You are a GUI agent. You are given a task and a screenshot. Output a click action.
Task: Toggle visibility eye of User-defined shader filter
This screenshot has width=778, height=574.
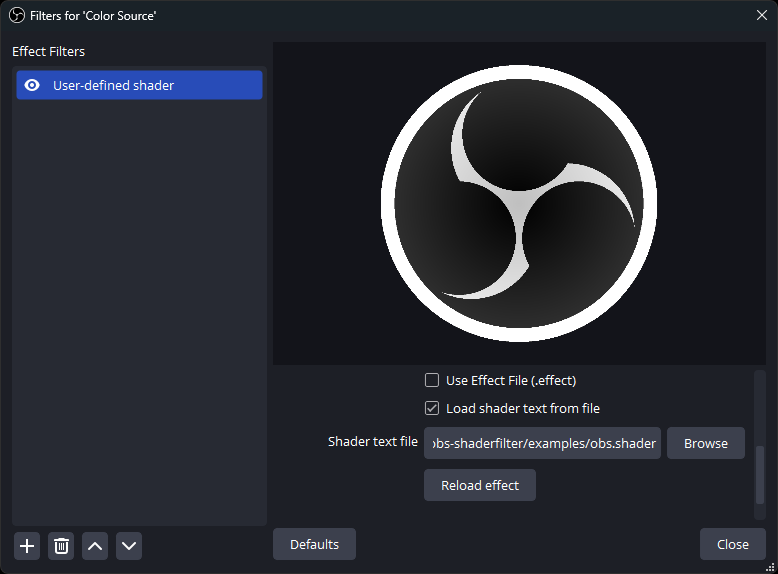click(x=32, y=85)
